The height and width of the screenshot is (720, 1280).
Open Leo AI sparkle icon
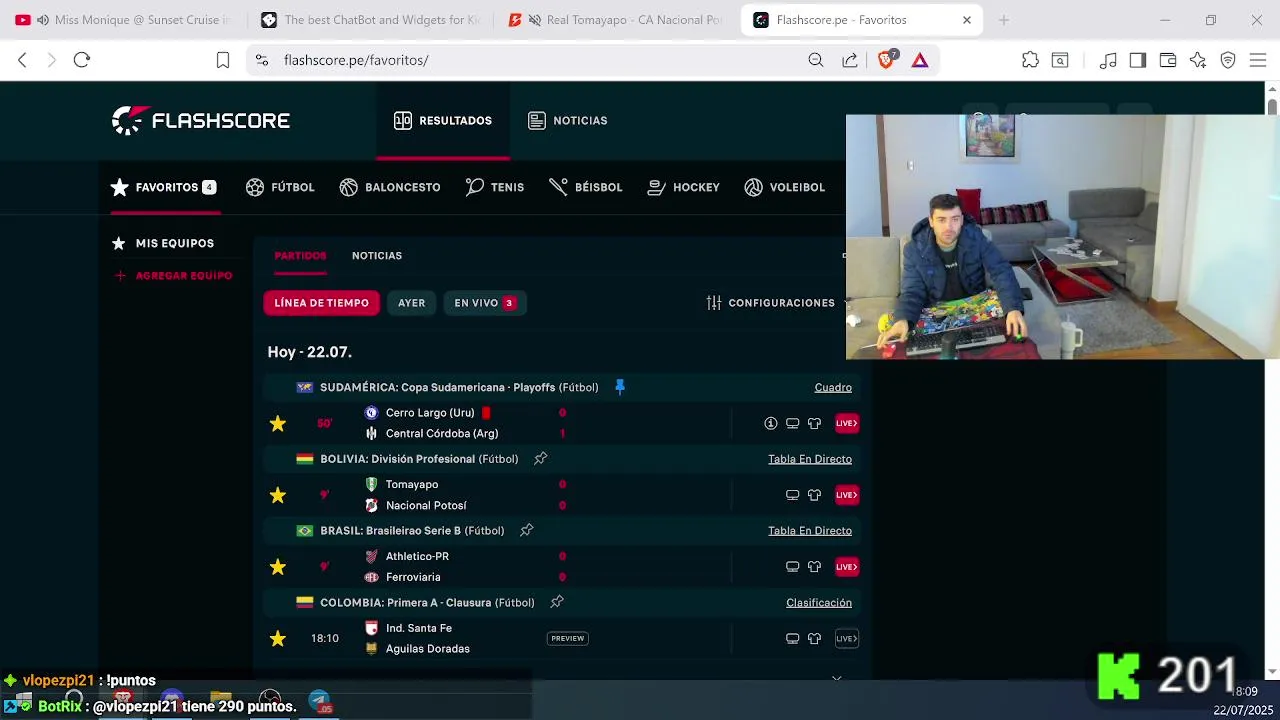point(1198,60)
